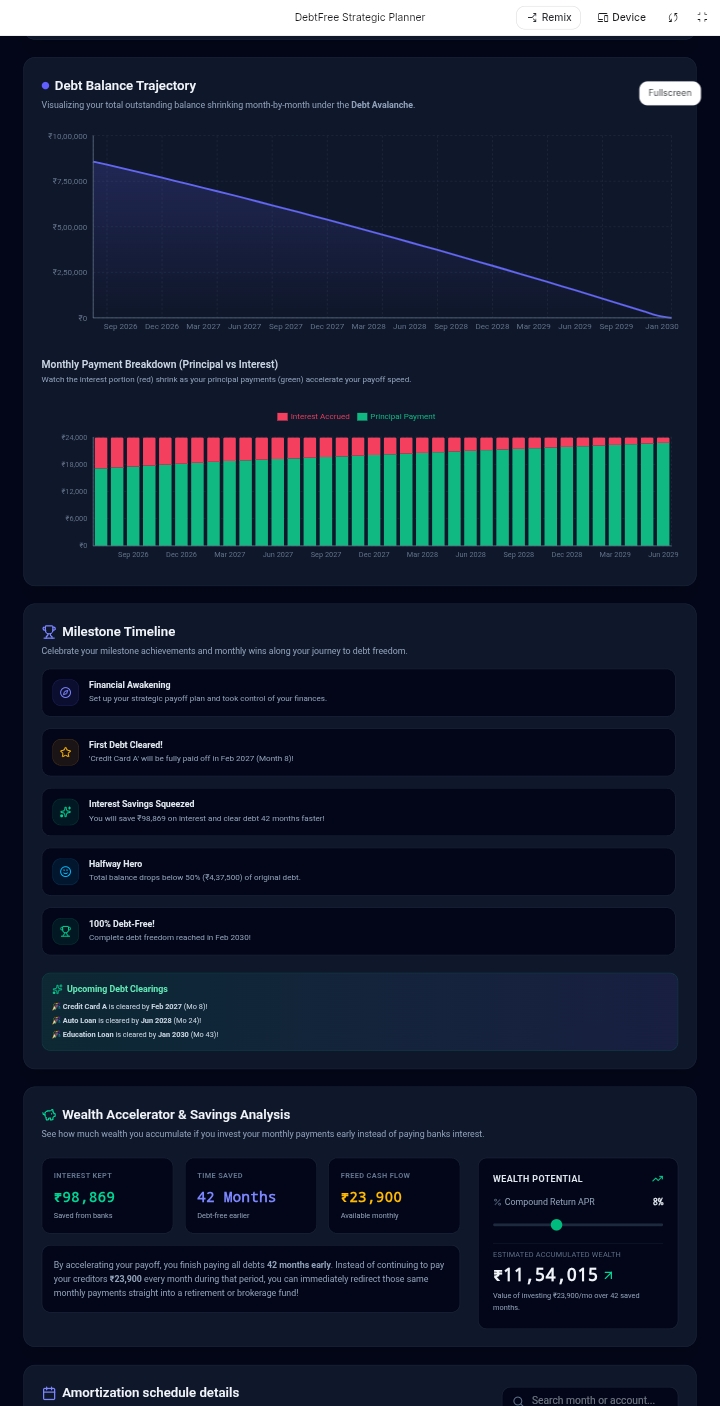Viewport: 720px width, 1406px height.
Task: Click the trending-up icon in Wealth Potential
Action: (x=657, y=1179)
